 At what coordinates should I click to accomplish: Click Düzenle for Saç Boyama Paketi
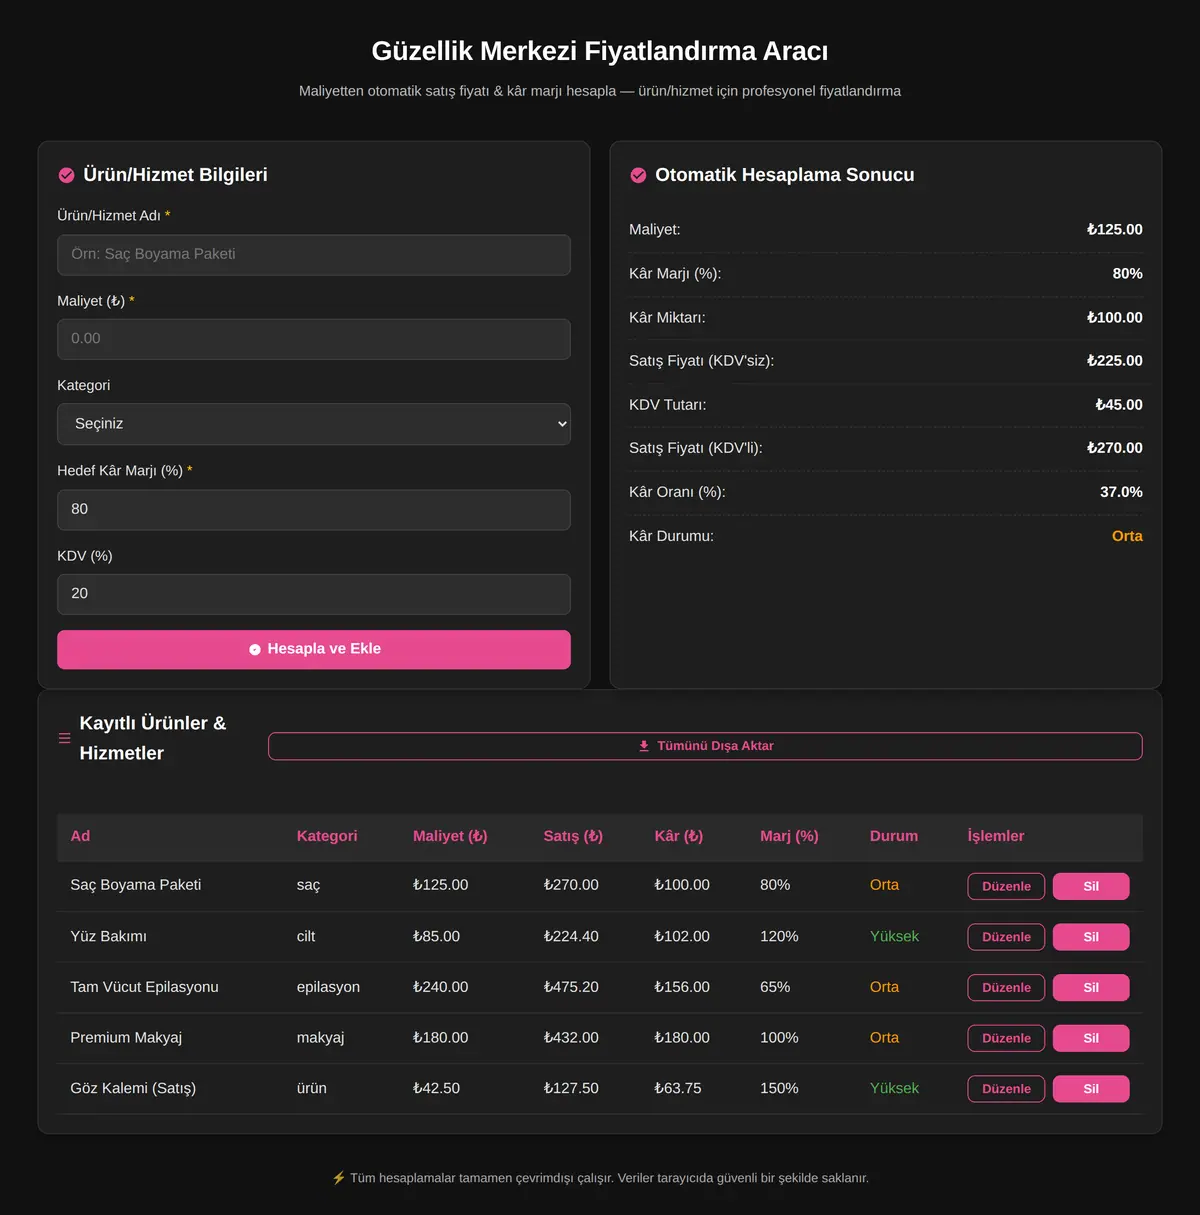pyautogui.click(x=1006, y=886)
